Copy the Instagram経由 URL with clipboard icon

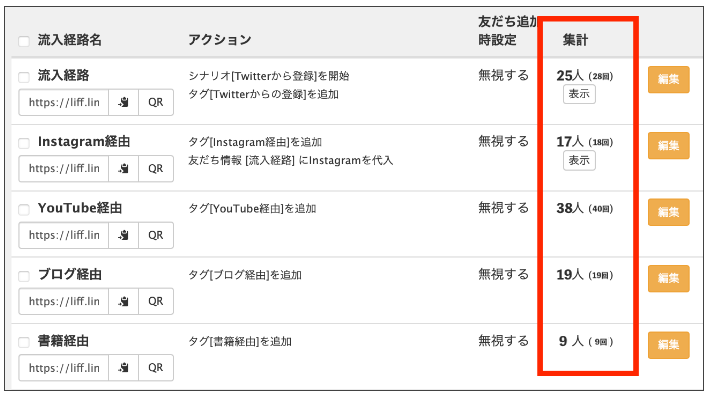(123, 169)
